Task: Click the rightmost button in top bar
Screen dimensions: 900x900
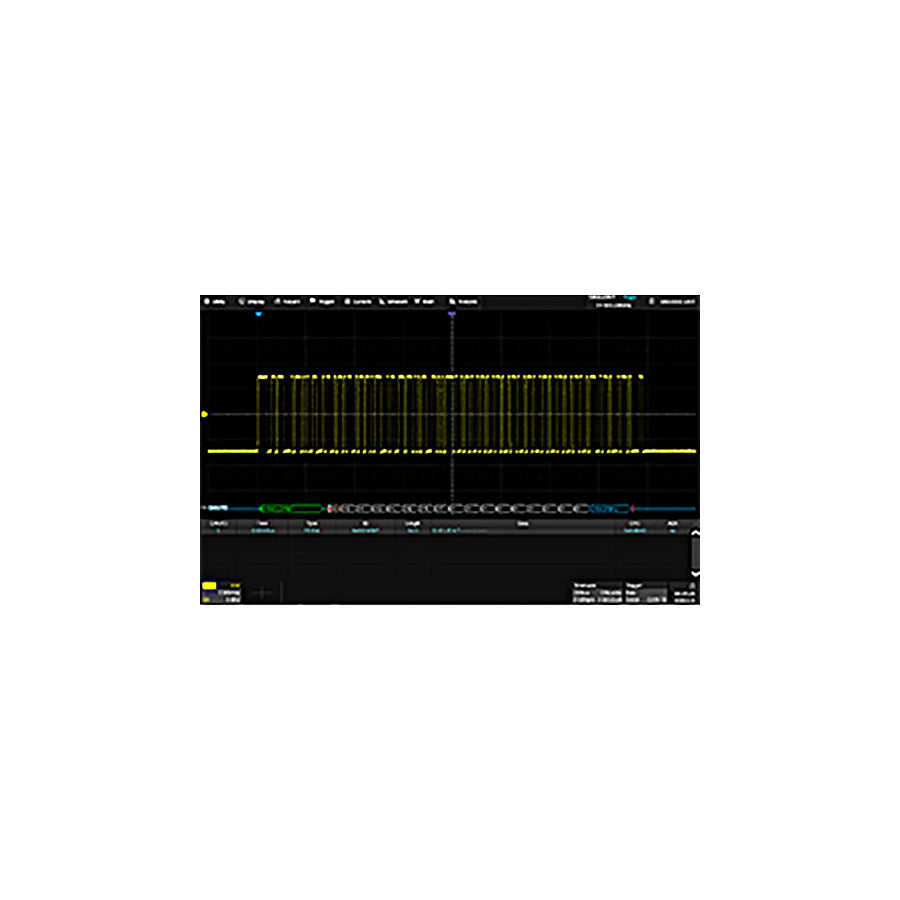Action: pyautogui.click(x=673, y=302)
